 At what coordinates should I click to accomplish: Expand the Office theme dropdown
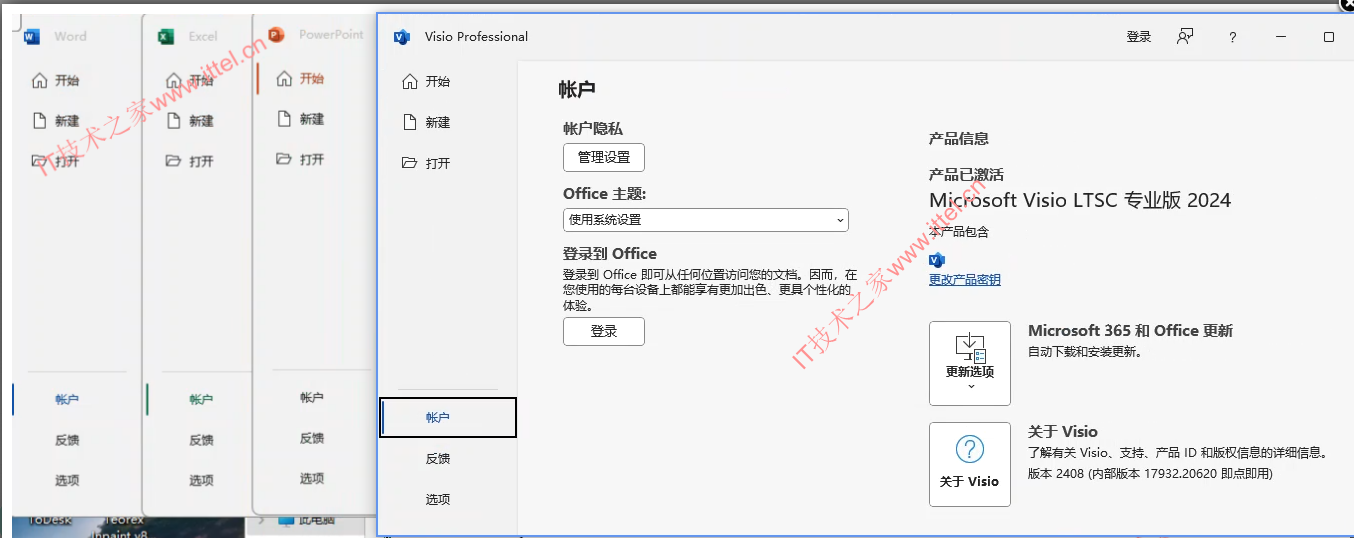[705, 220]
